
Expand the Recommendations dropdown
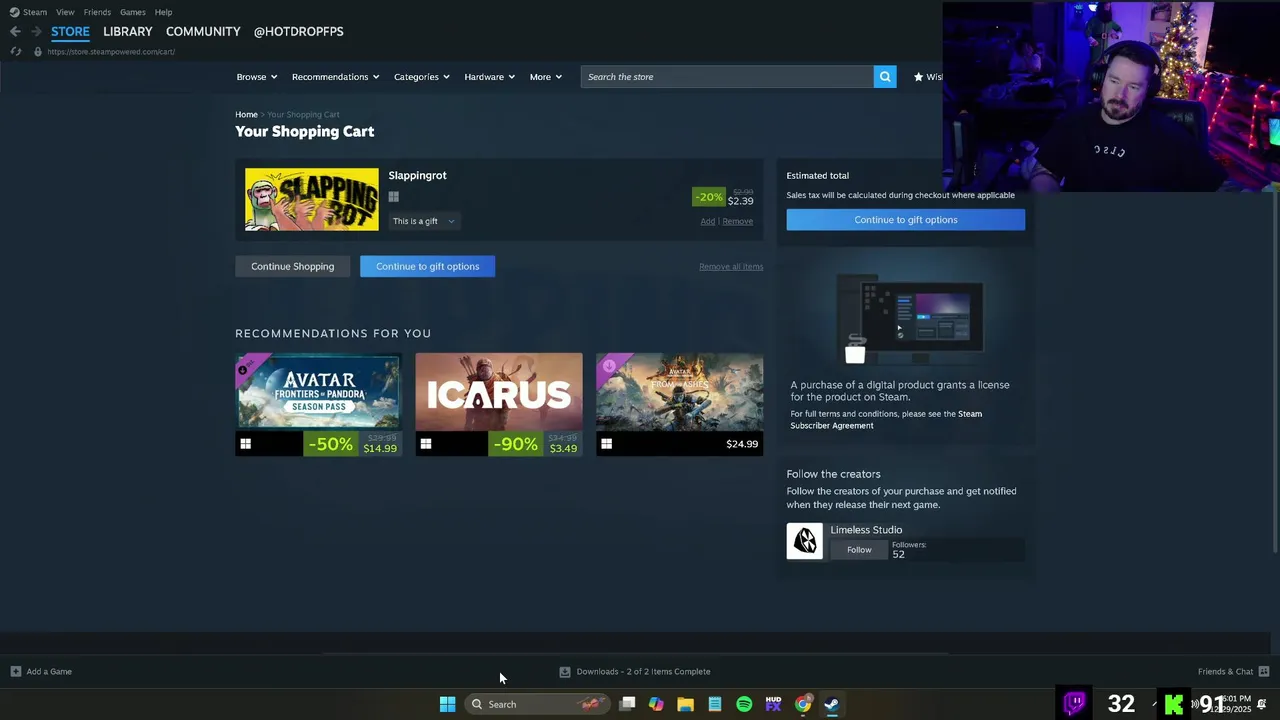[336, 77]
